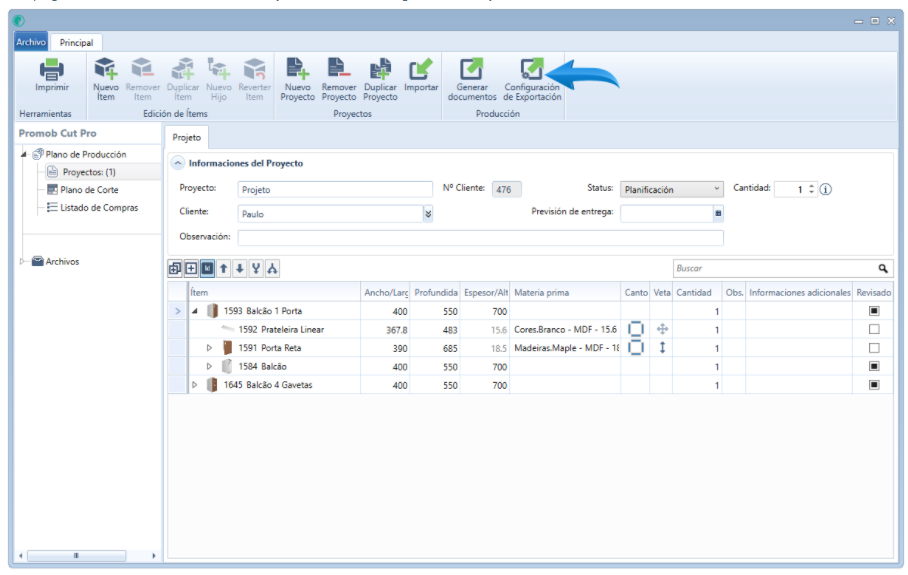Open Listado de Compras in the tree
The image size is (908, 575).
click(99, 207)
